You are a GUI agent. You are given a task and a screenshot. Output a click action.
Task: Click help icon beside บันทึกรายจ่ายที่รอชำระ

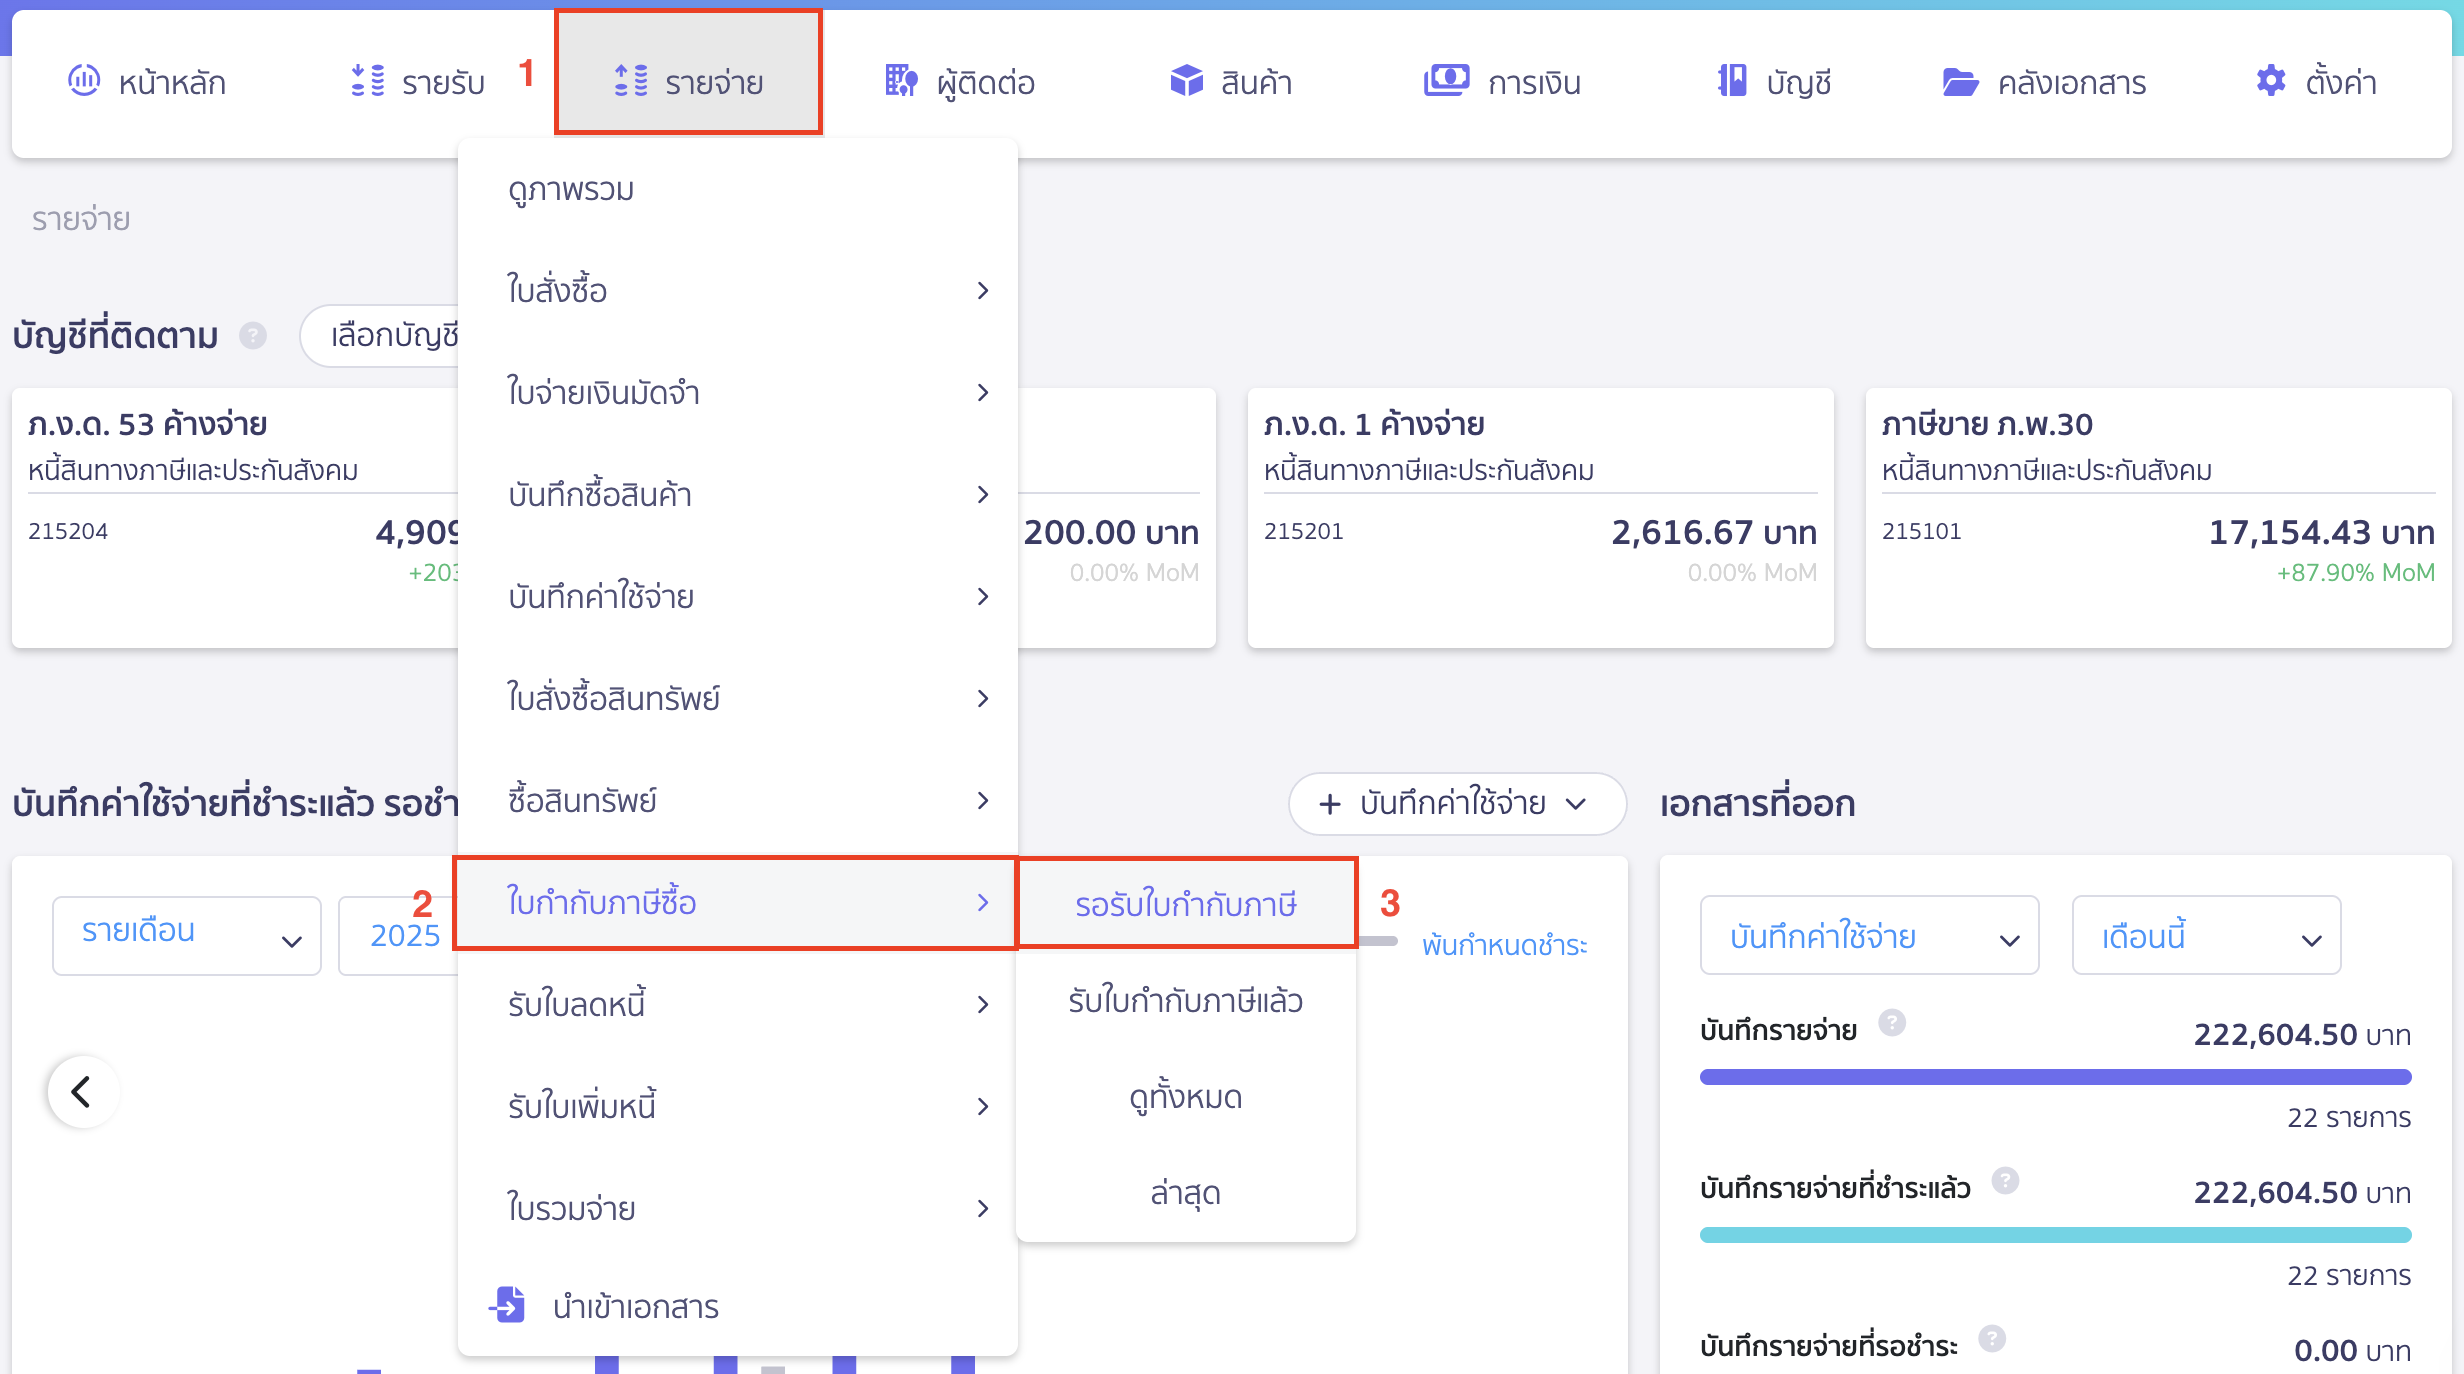click(x=1992, y=1338)
